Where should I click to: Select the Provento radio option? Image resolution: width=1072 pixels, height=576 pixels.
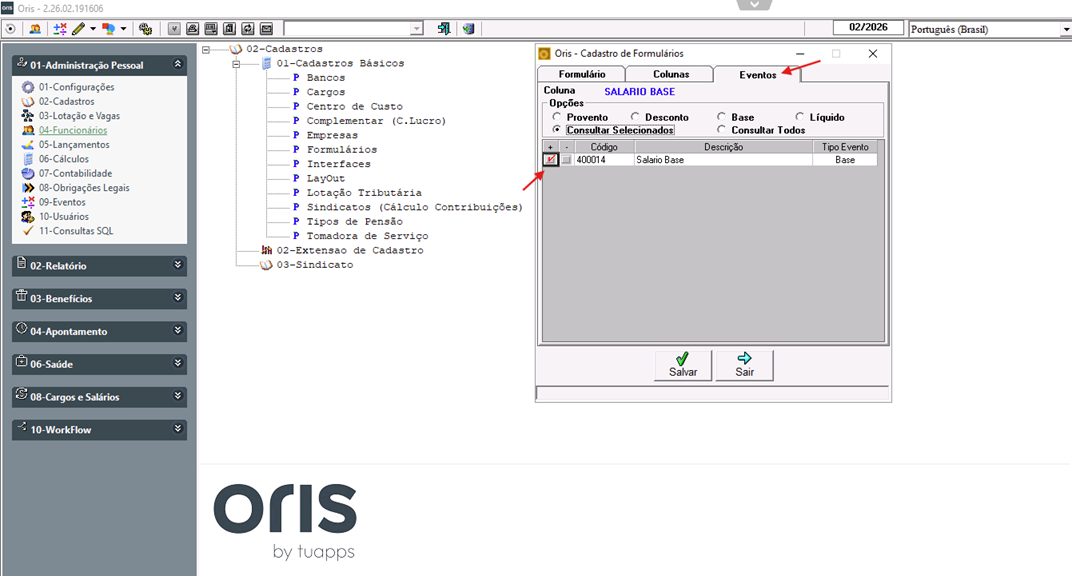(557, 117)
